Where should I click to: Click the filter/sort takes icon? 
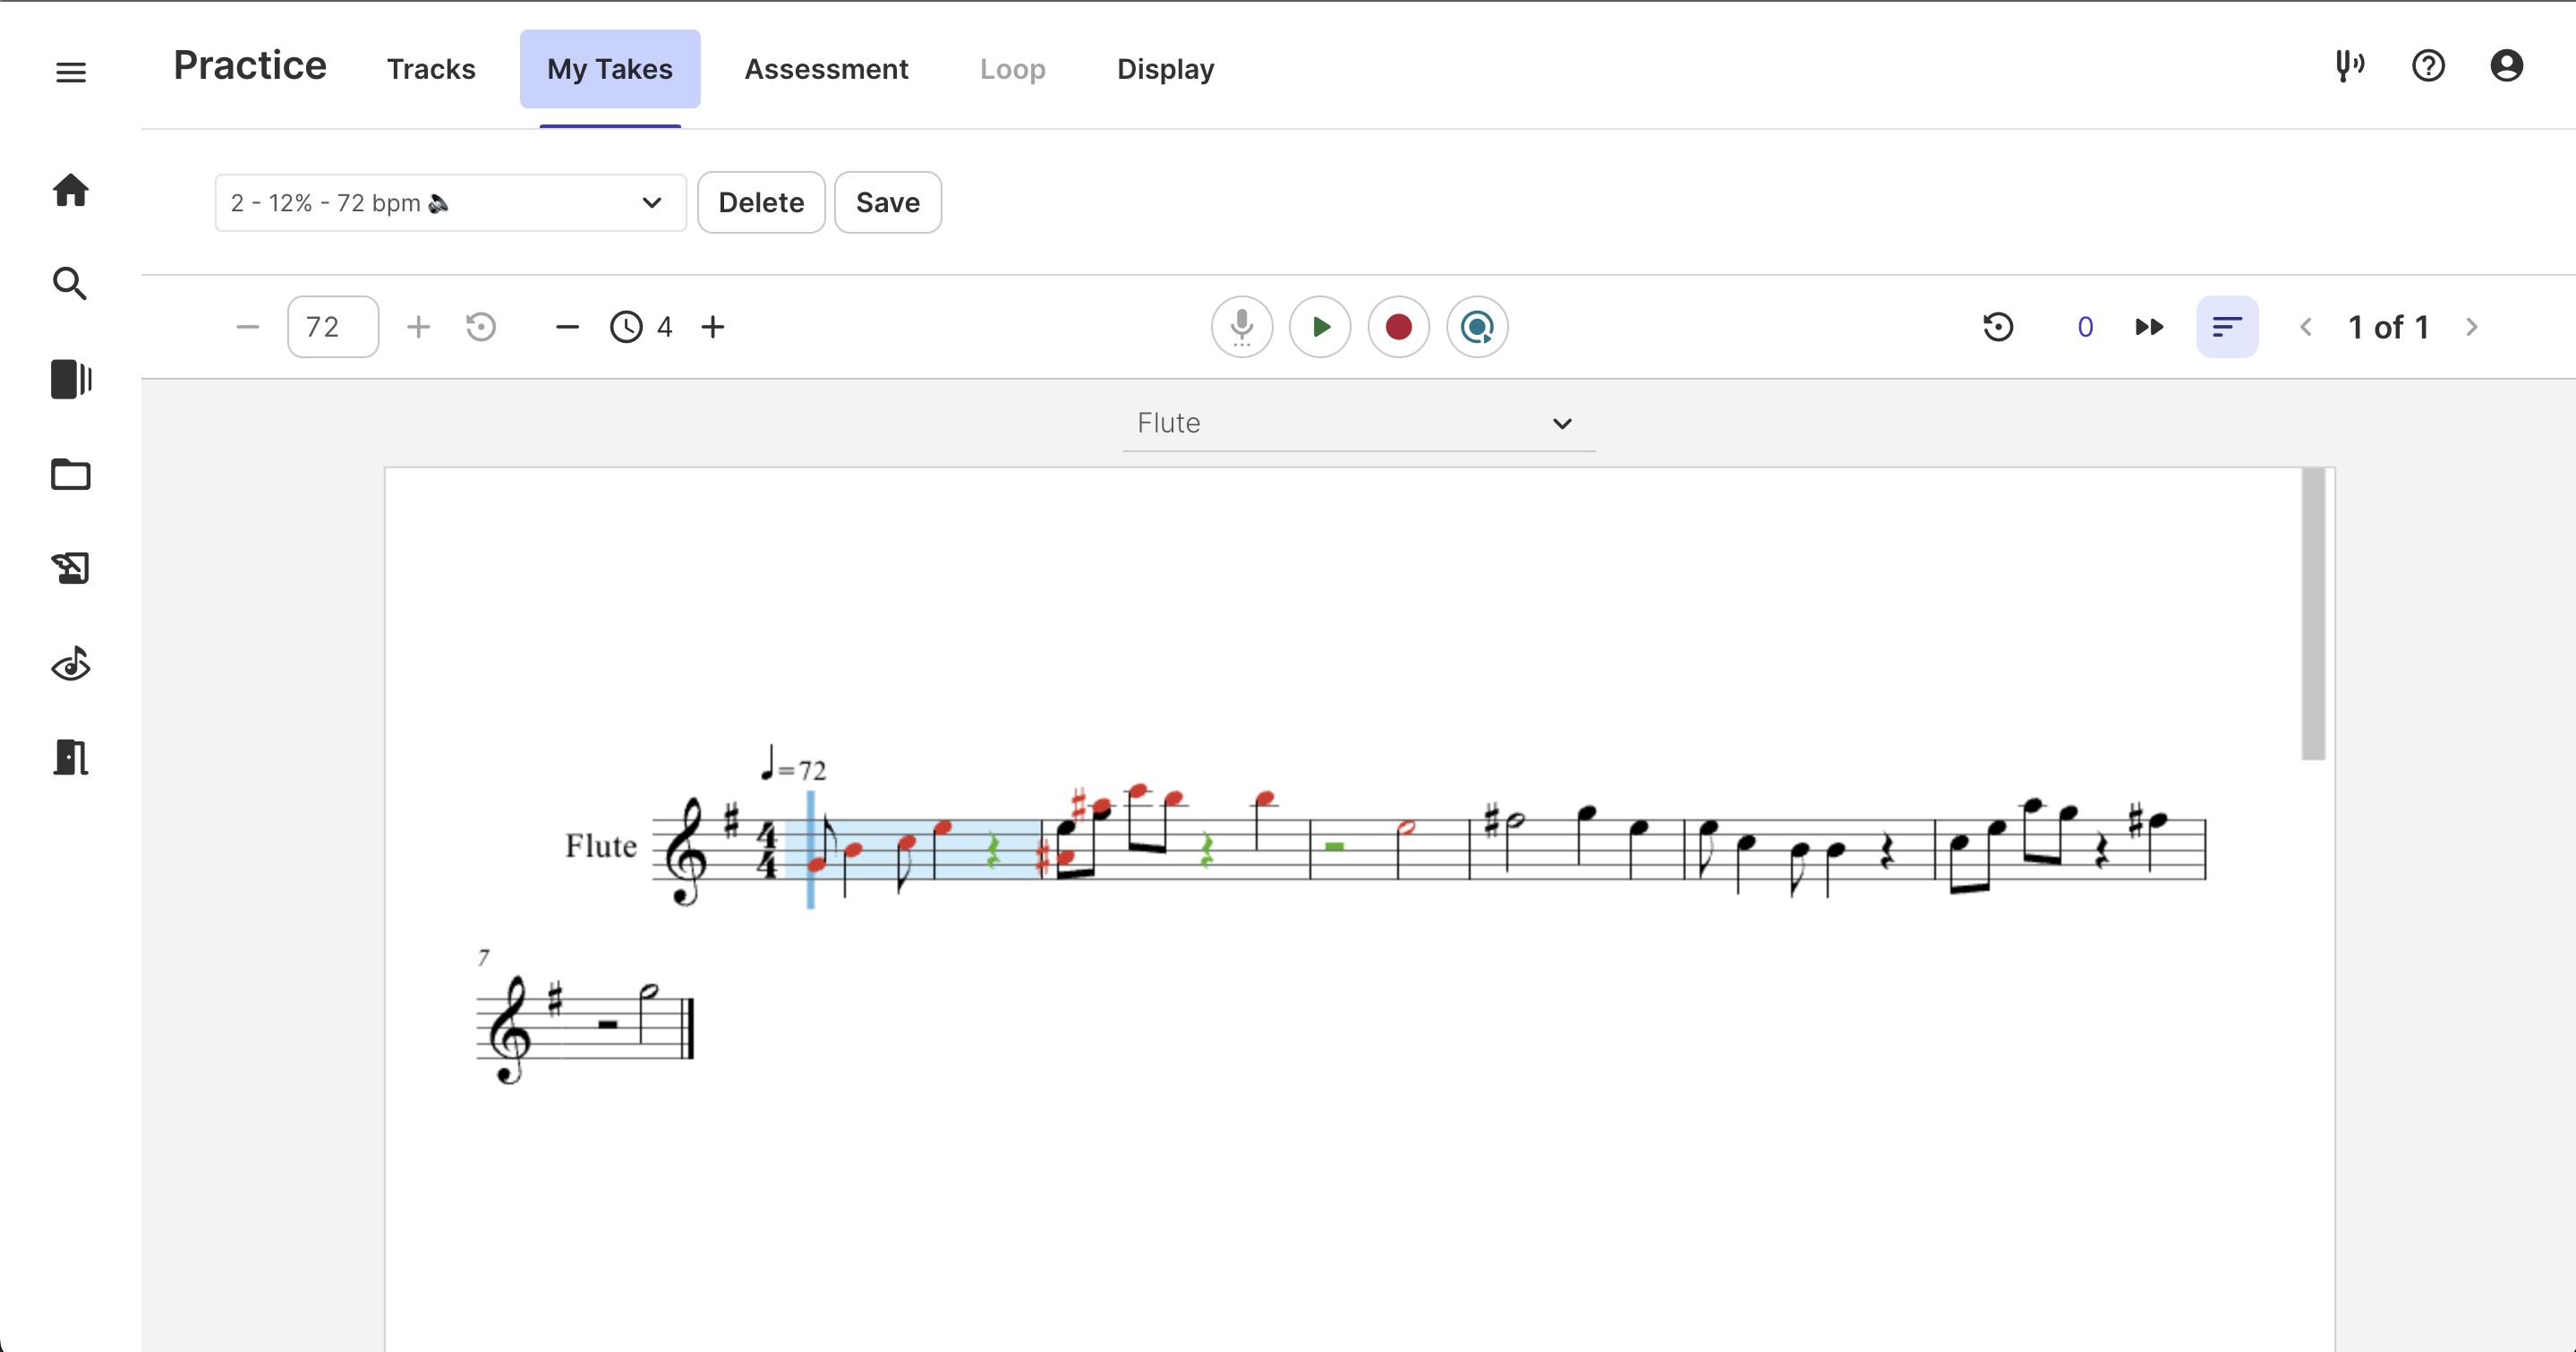[x=2225, y=328]
